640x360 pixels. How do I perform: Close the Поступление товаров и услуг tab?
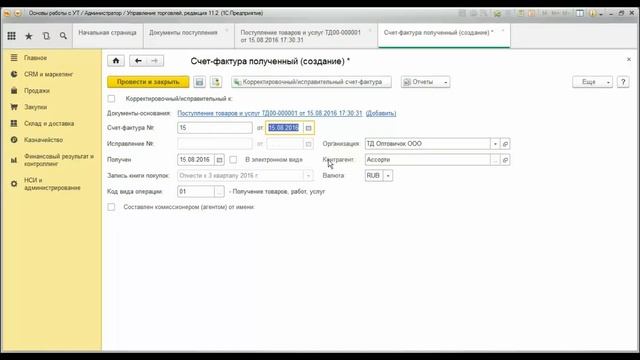coord(370,31)
